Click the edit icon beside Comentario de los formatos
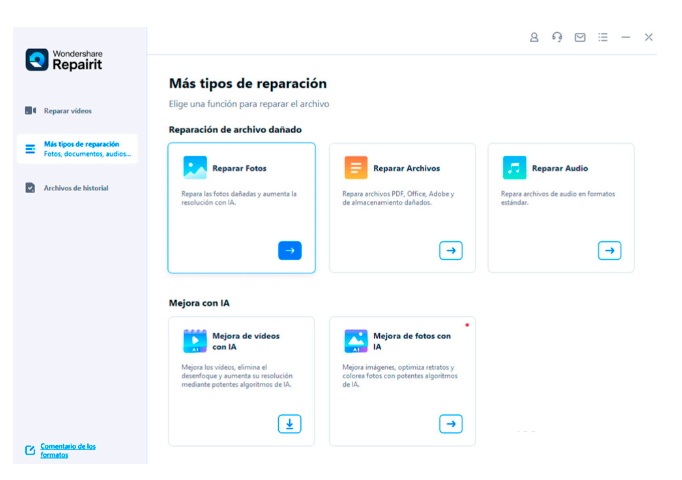682x480 pixels. (x=30, y=450)
